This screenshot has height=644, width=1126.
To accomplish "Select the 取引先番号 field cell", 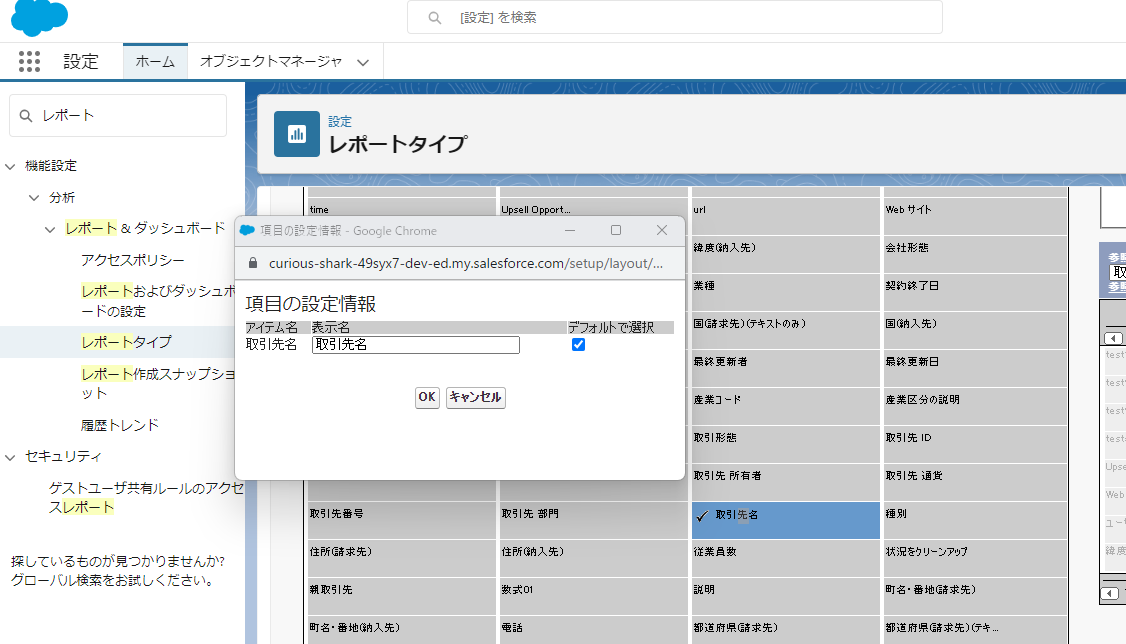I will (401, 520).
